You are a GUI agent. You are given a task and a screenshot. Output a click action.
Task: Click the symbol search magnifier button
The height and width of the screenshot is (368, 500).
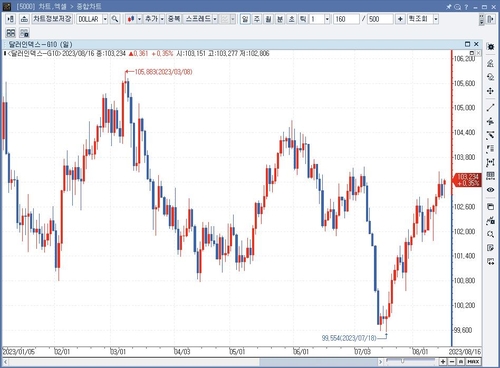coord(115,19)
